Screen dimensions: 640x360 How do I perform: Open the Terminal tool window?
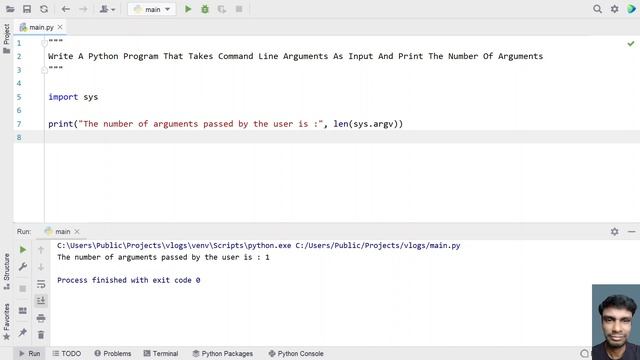(x=161, y=353)
